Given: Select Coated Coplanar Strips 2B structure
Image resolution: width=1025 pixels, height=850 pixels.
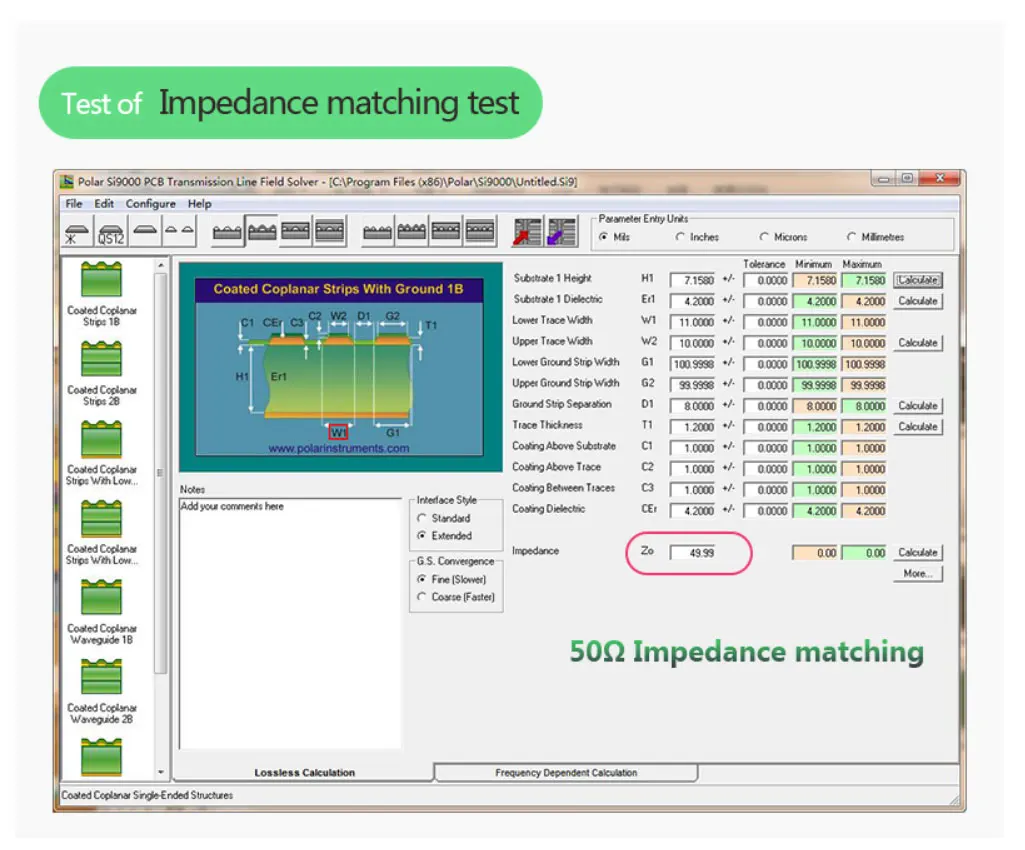Looking at the screenshot, I should coord(101,373).
